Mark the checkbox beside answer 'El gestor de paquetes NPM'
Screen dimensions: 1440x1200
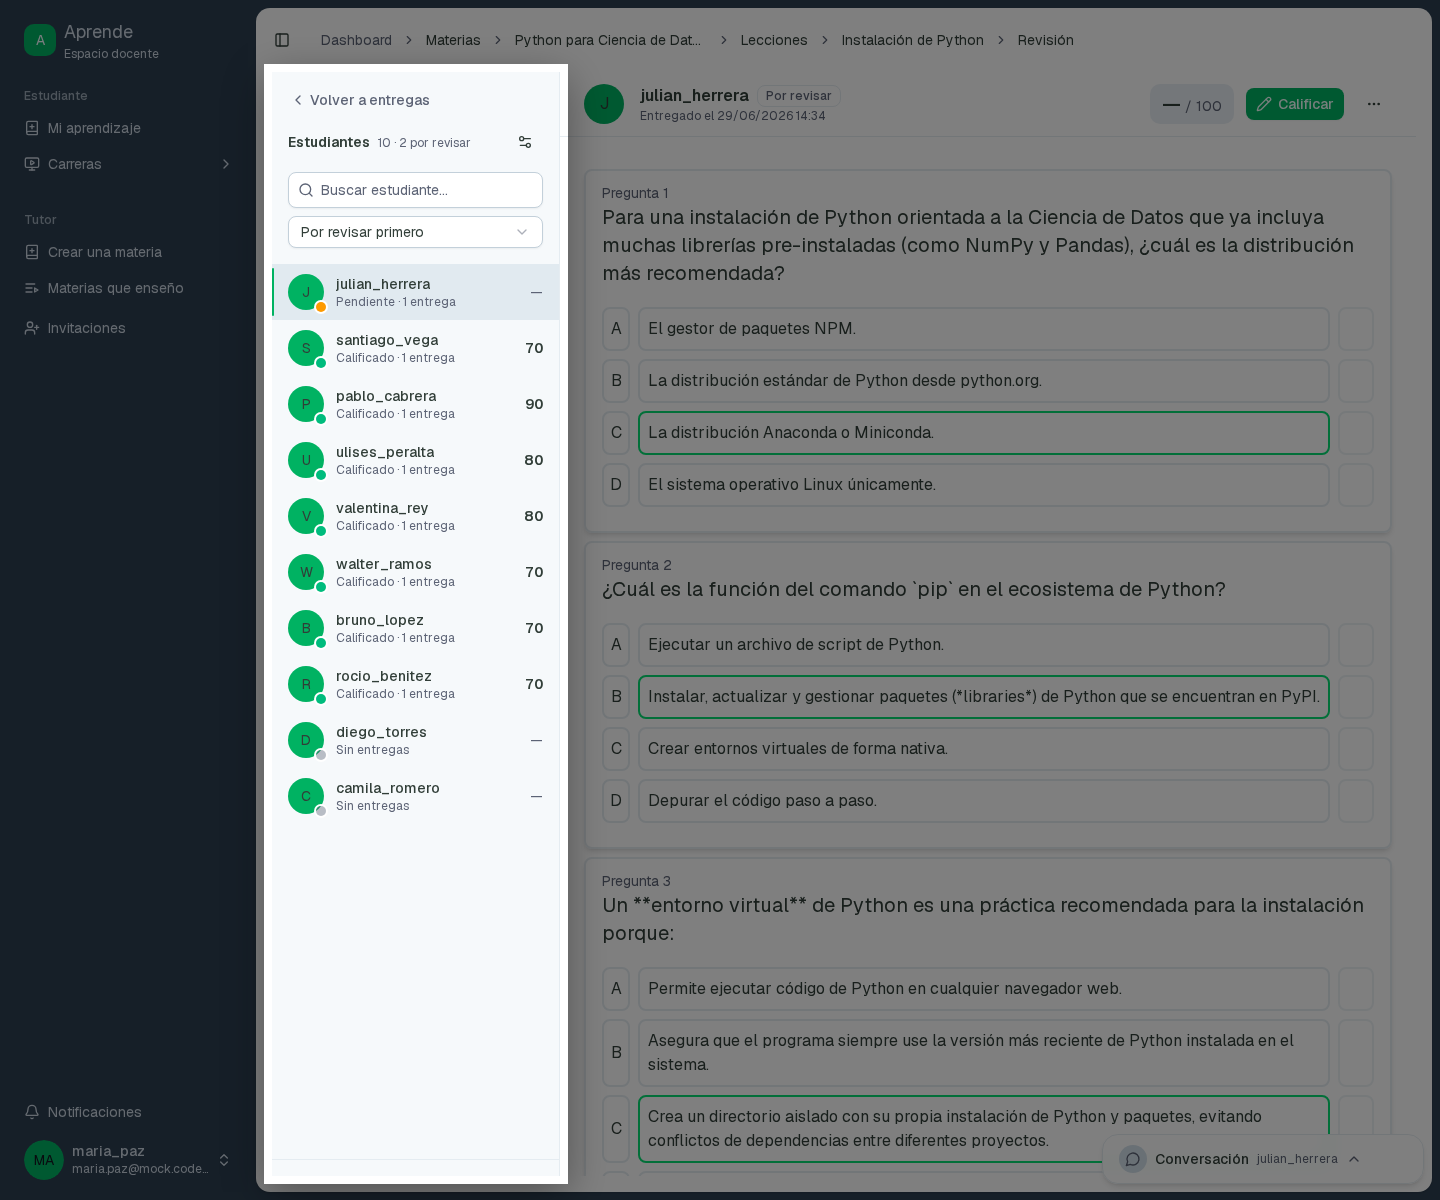pos(1356,329)
